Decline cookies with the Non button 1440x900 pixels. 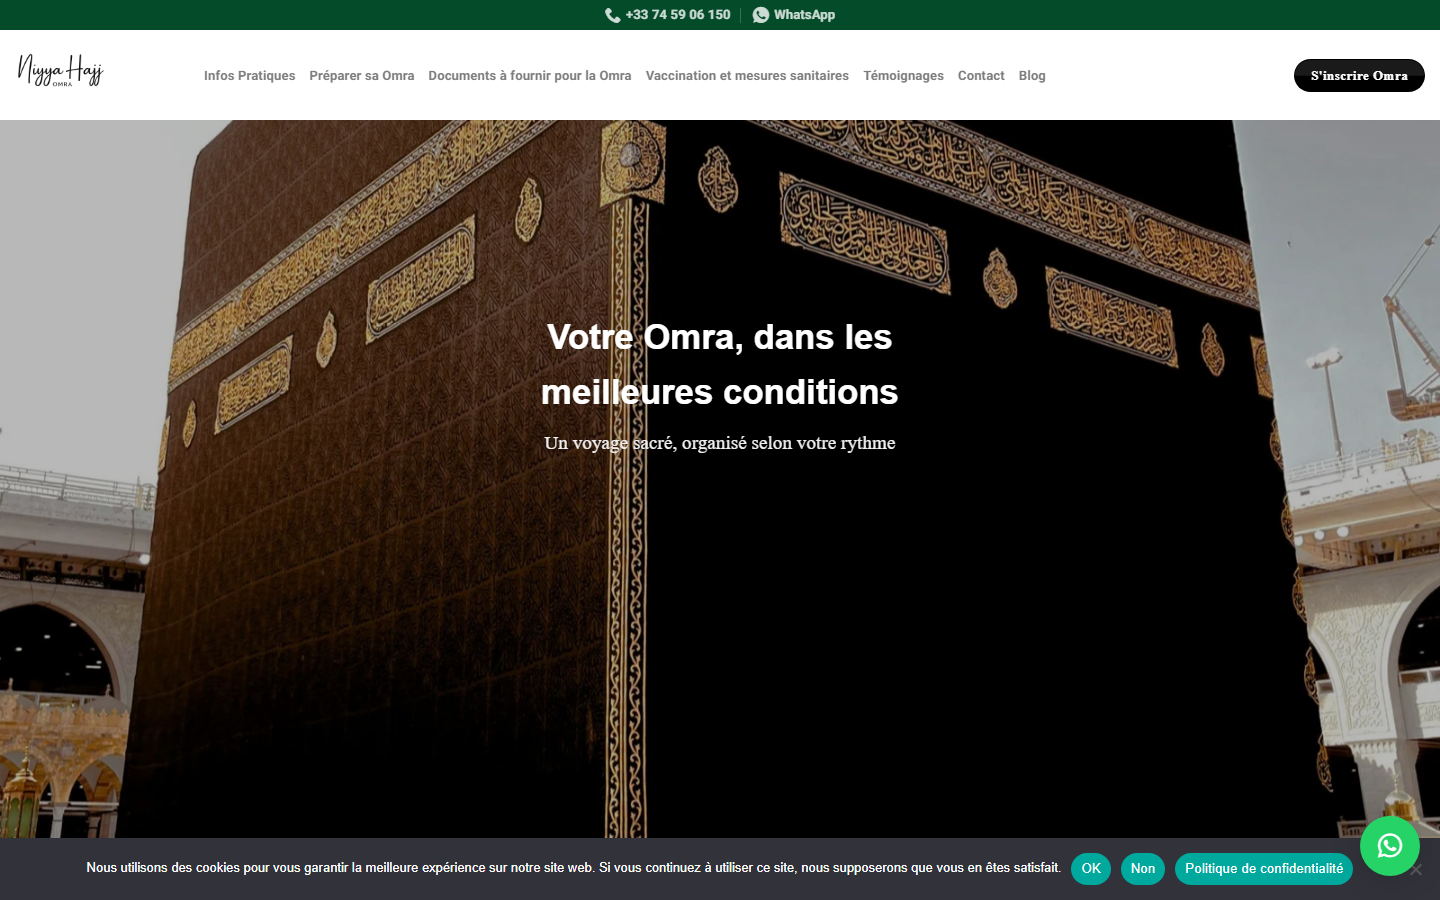(x=1143, y=869)
